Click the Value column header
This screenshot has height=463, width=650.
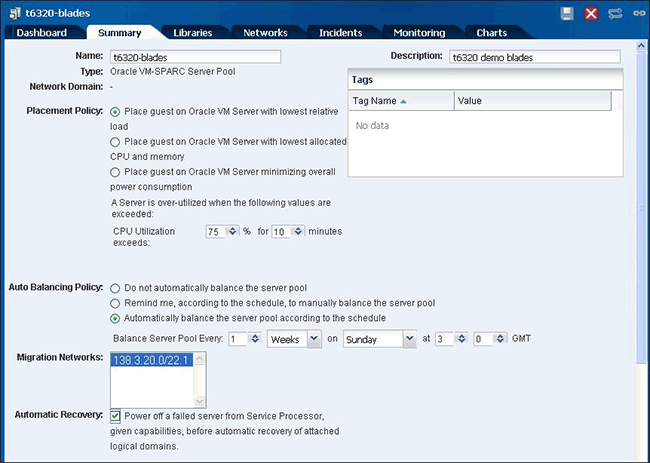[x=533, y=101]
